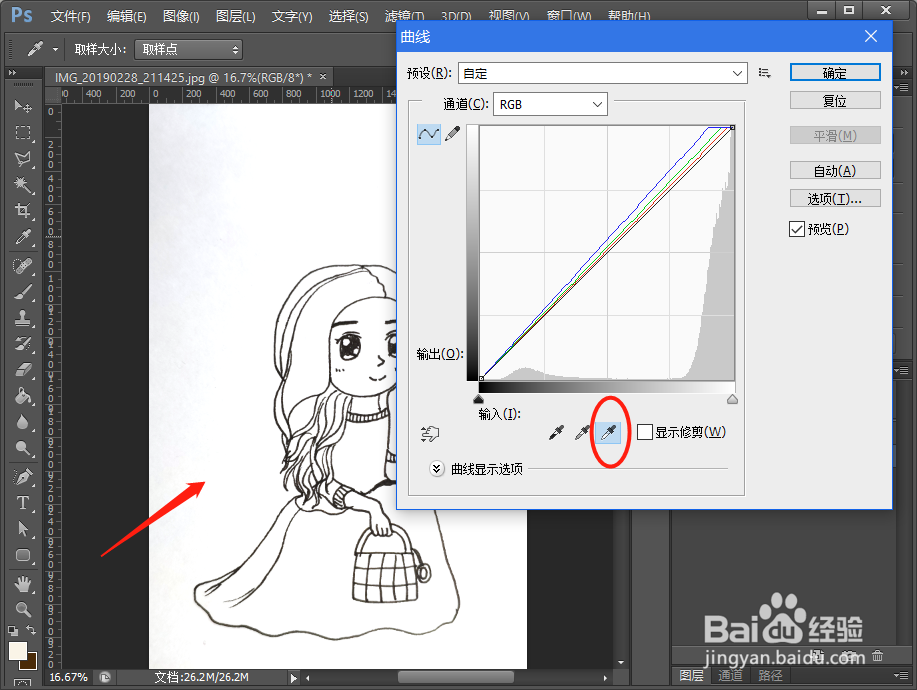The width and height of the screenshot is (917, 690).
Task: Open the 文字 menu
Action: coord(292,16)
